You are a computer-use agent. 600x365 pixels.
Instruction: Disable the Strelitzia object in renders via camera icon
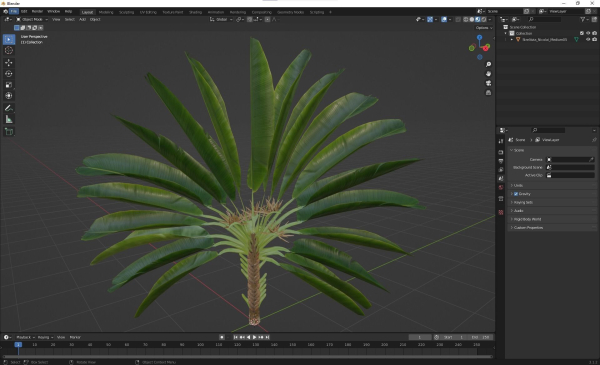point(594,39)
